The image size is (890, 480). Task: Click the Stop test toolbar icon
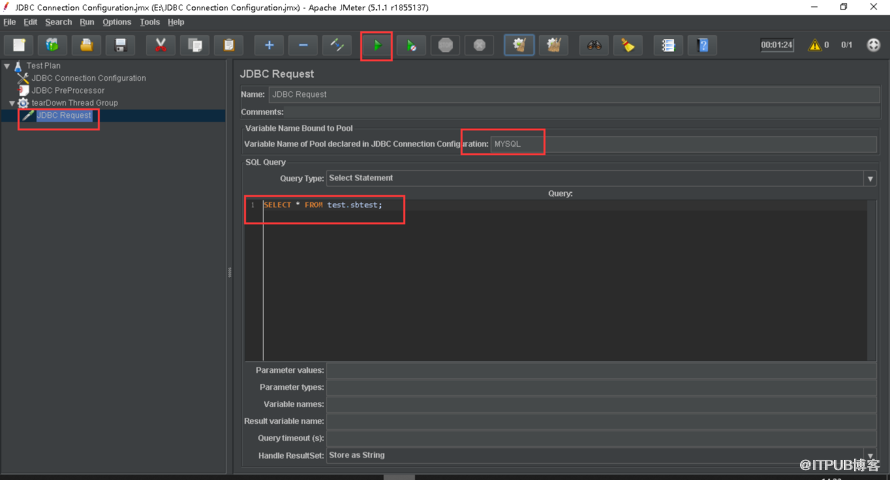pyautogui.click(x=445, y=45)
